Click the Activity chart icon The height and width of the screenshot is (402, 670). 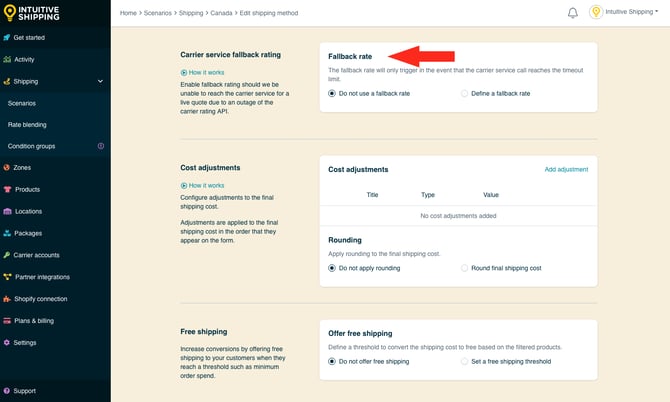[x=7, y=59]
